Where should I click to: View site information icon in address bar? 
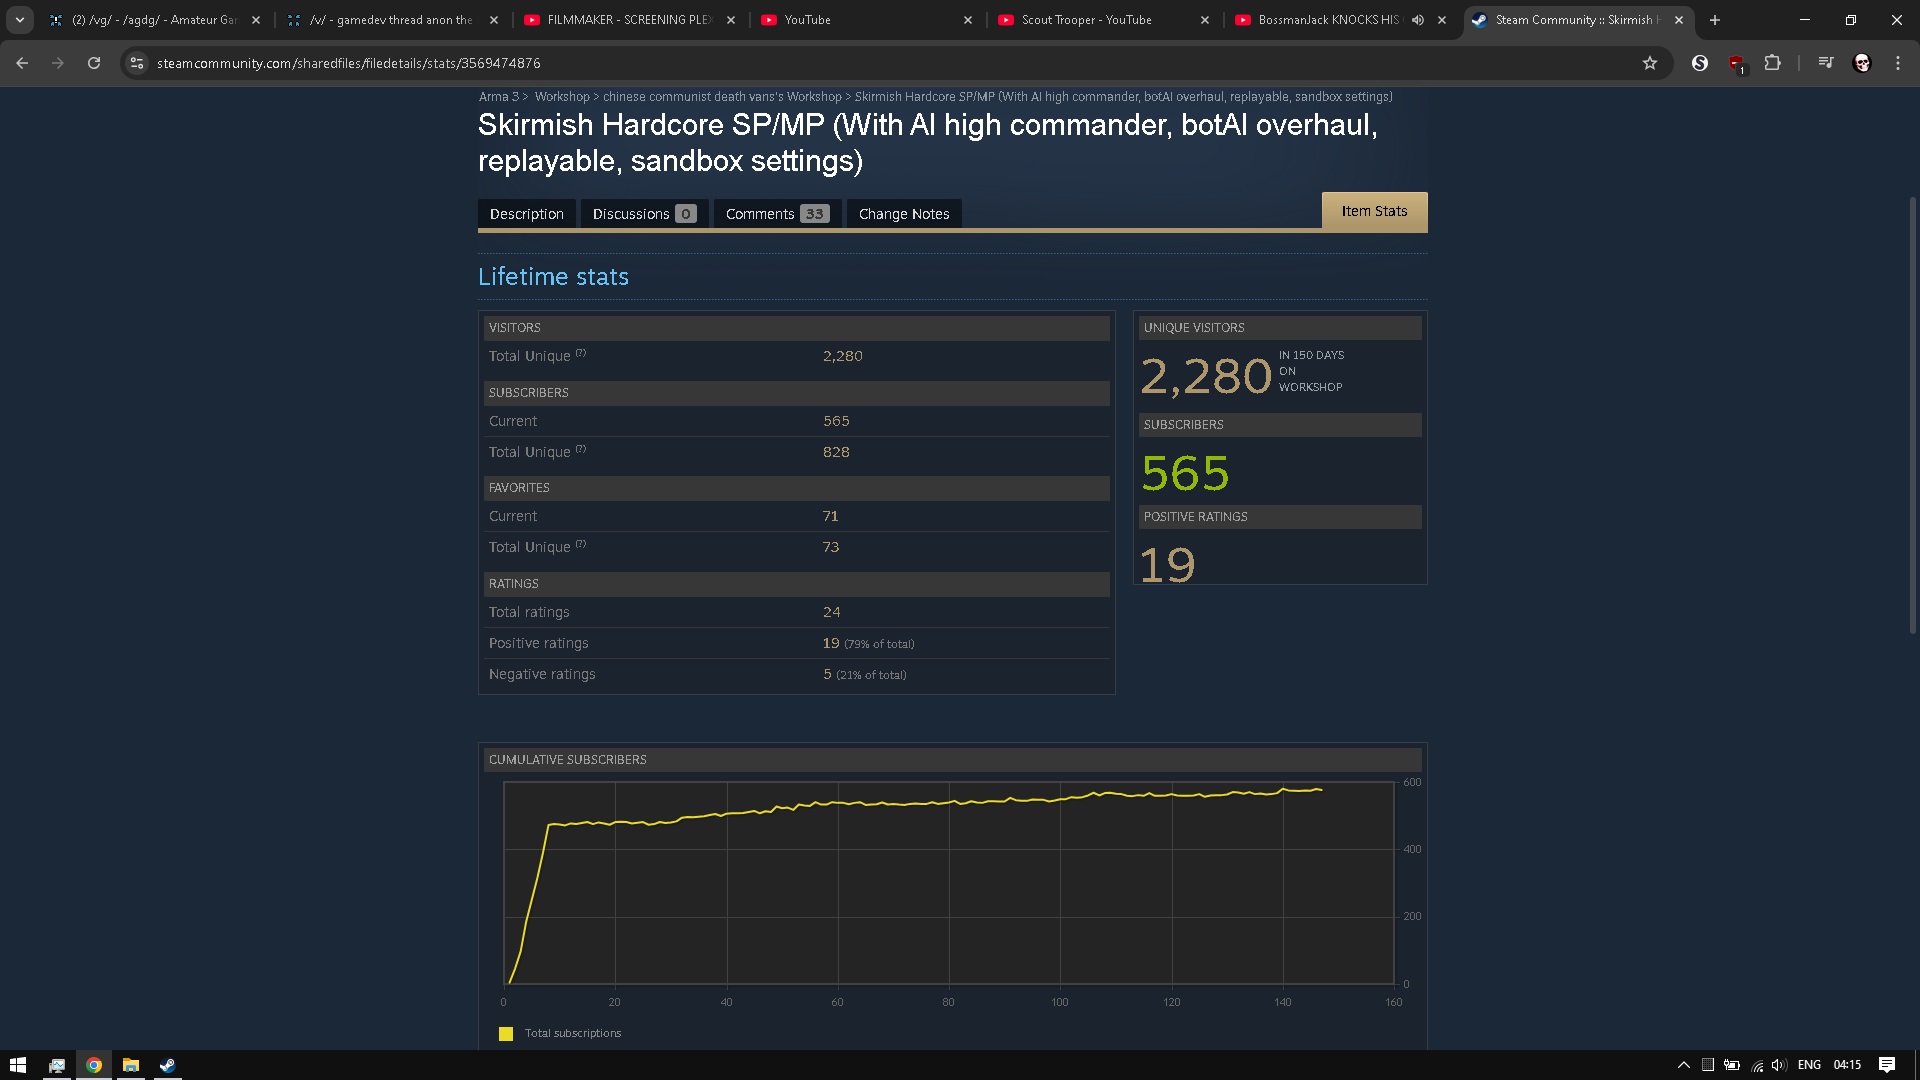[x=137, y=63]
